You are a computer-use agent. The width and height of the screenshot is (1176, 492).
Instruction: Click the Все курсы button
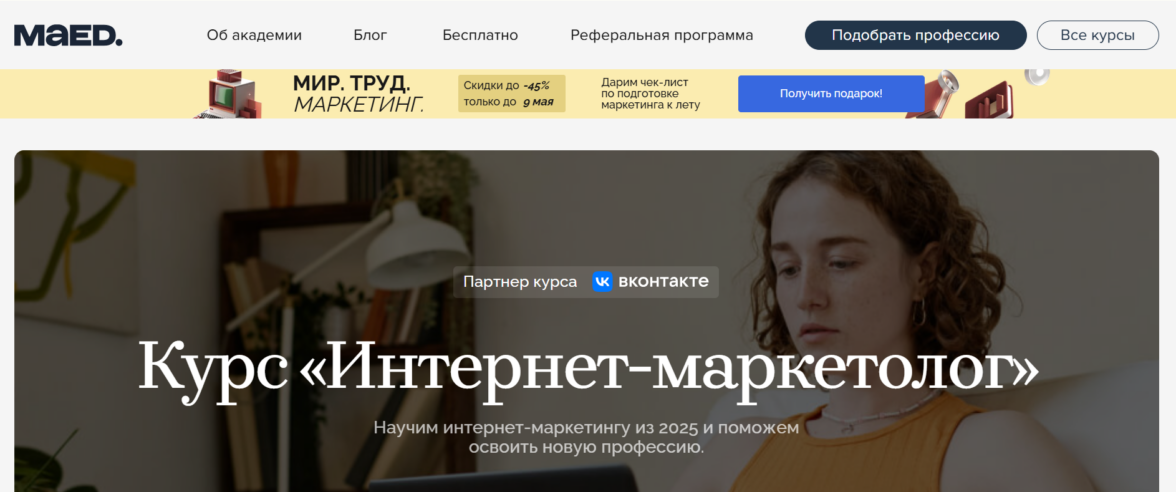coord(1098,35)
